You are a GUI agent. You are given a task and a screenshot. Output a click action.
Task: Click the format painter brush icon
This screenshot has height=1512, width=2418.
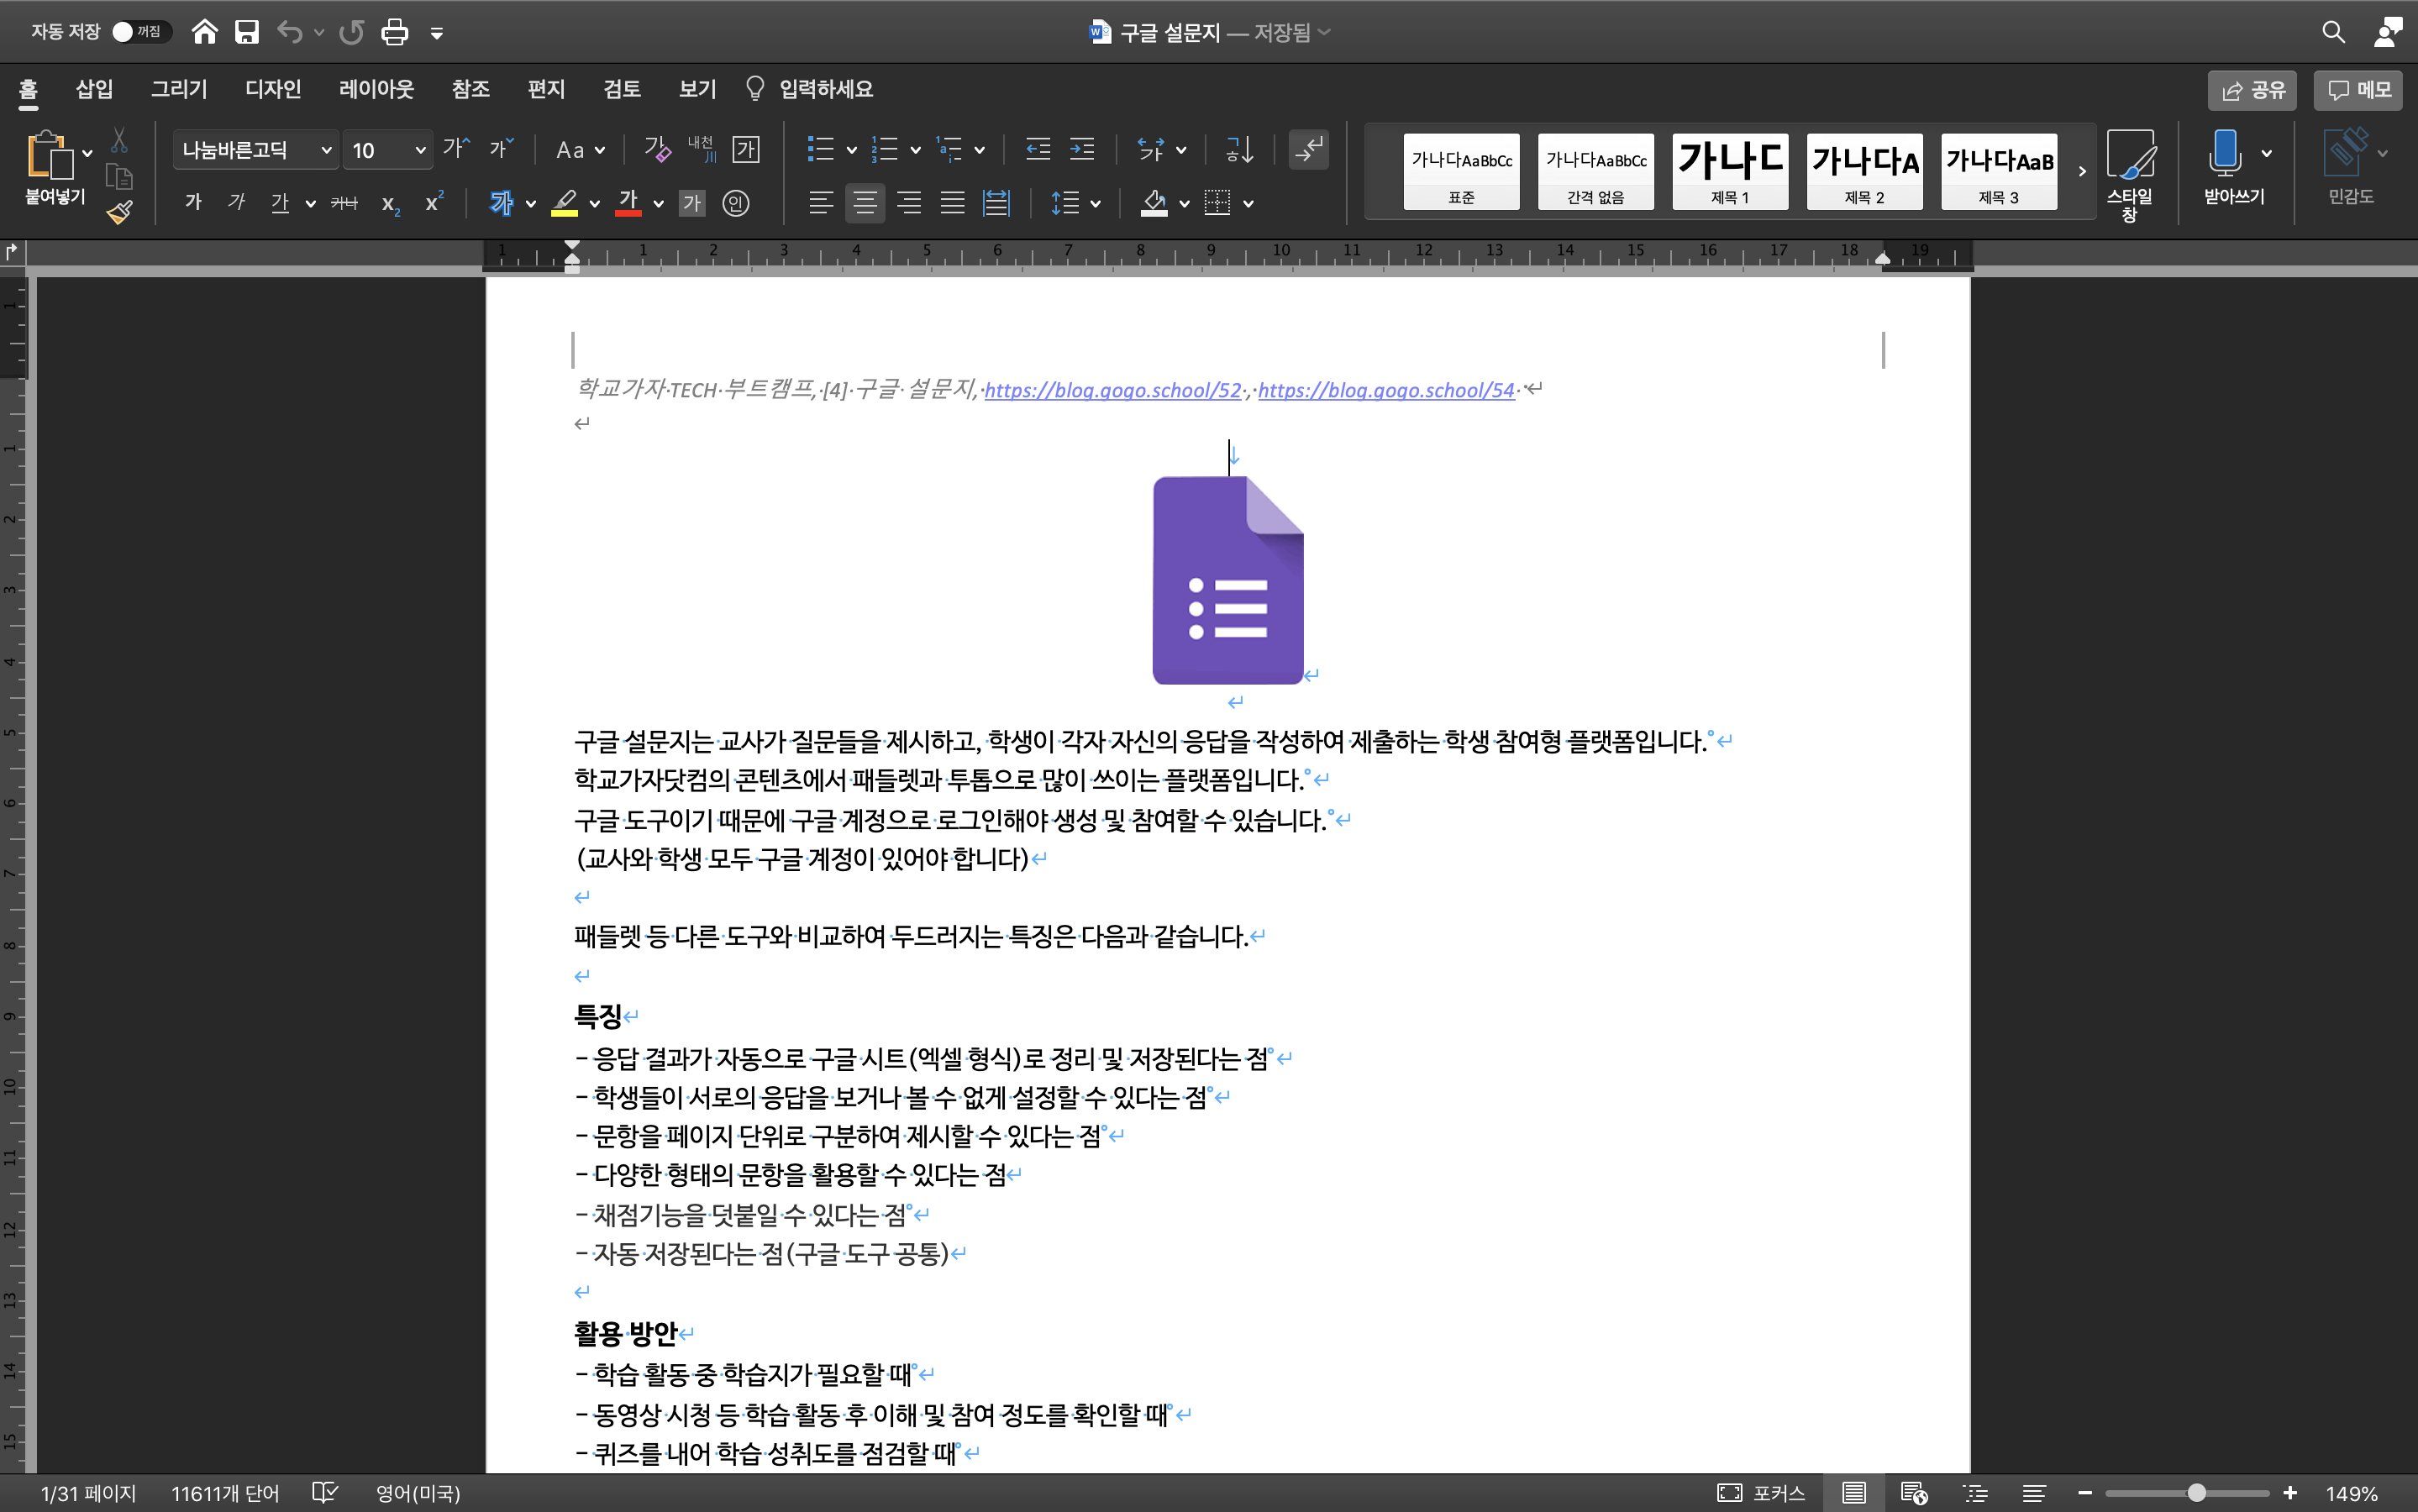(120, 211)
